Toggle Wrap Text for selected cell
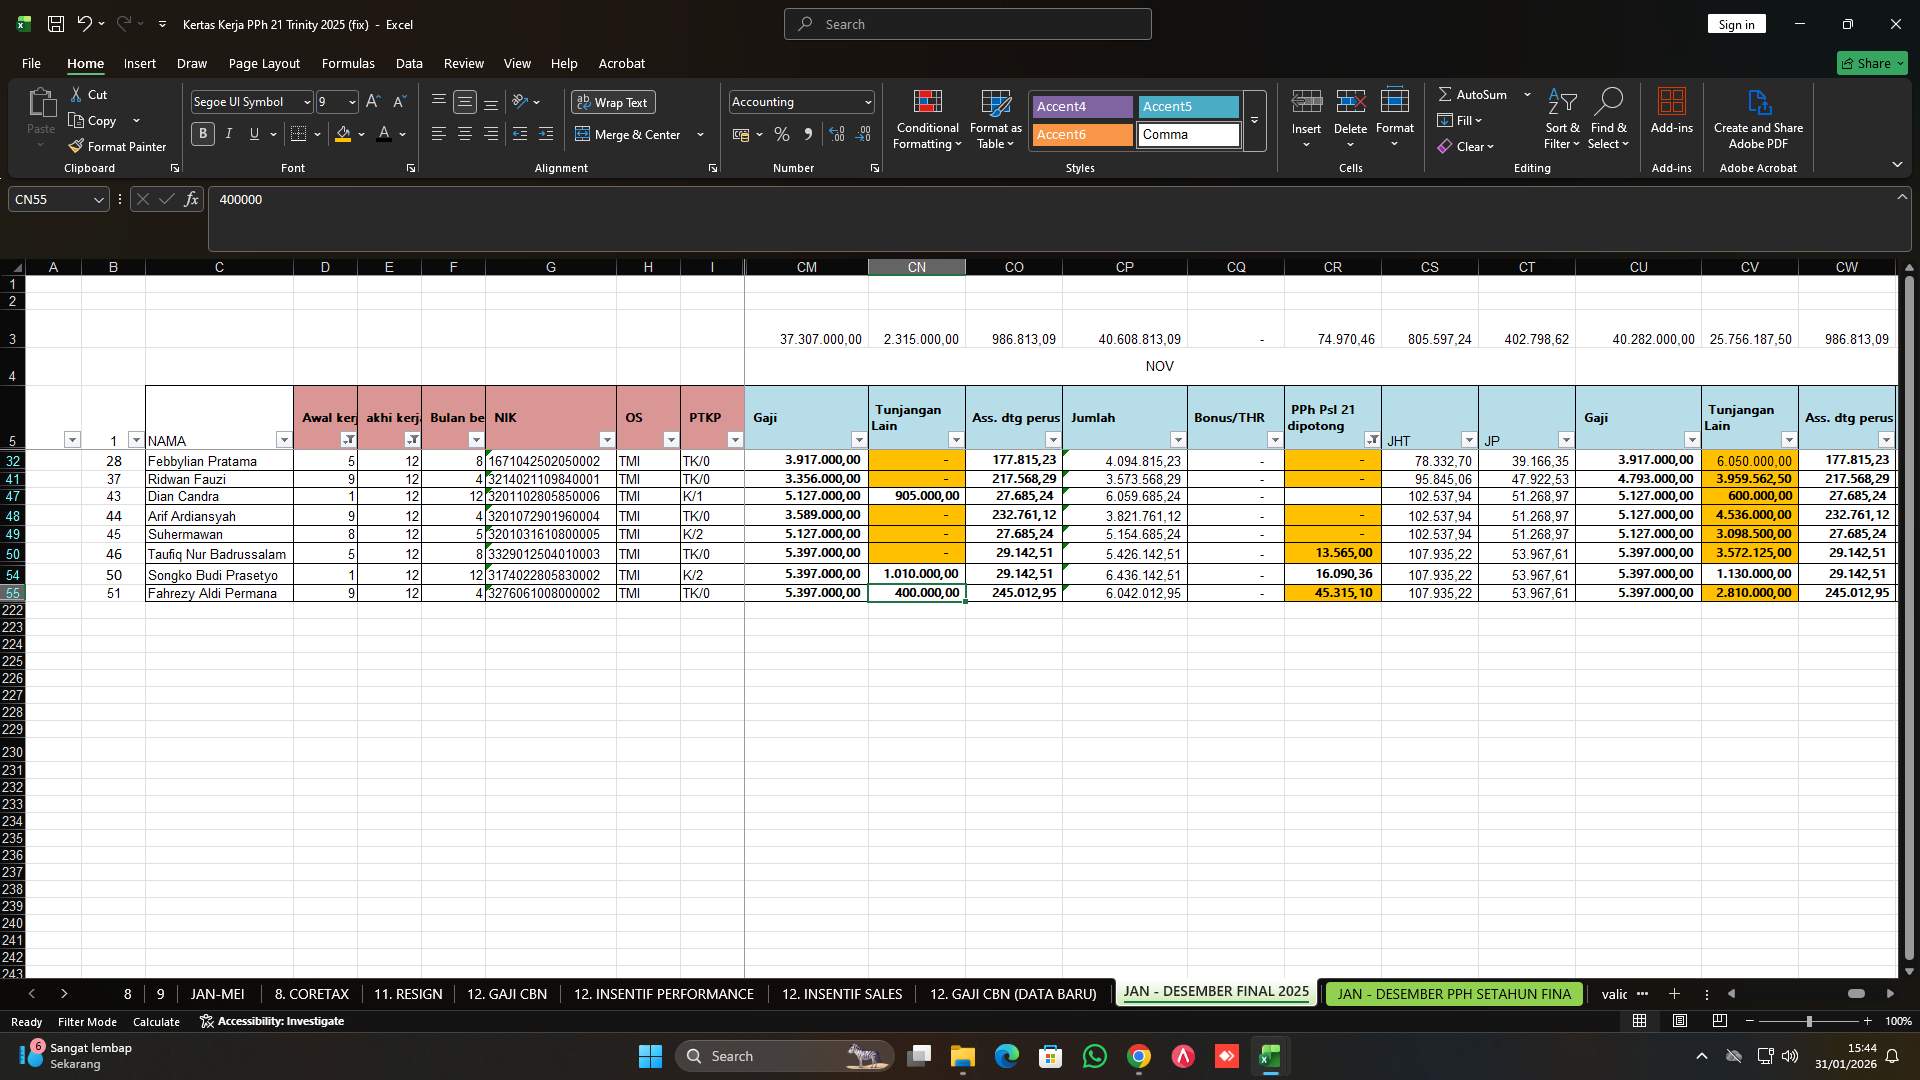 [x=612, y=101]
